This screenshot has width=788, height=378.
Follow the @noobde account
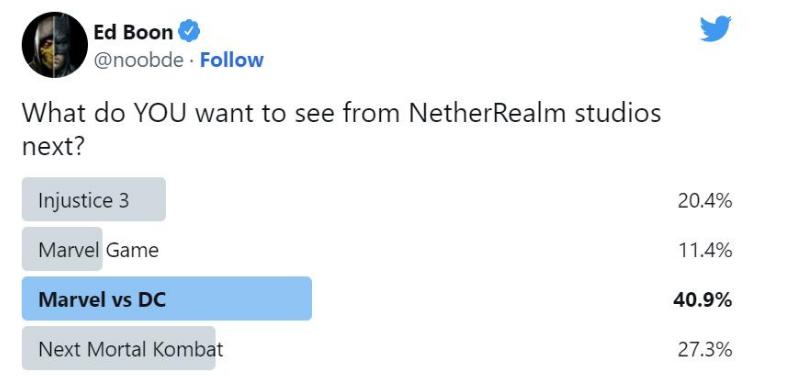click(x=231, y=60)
